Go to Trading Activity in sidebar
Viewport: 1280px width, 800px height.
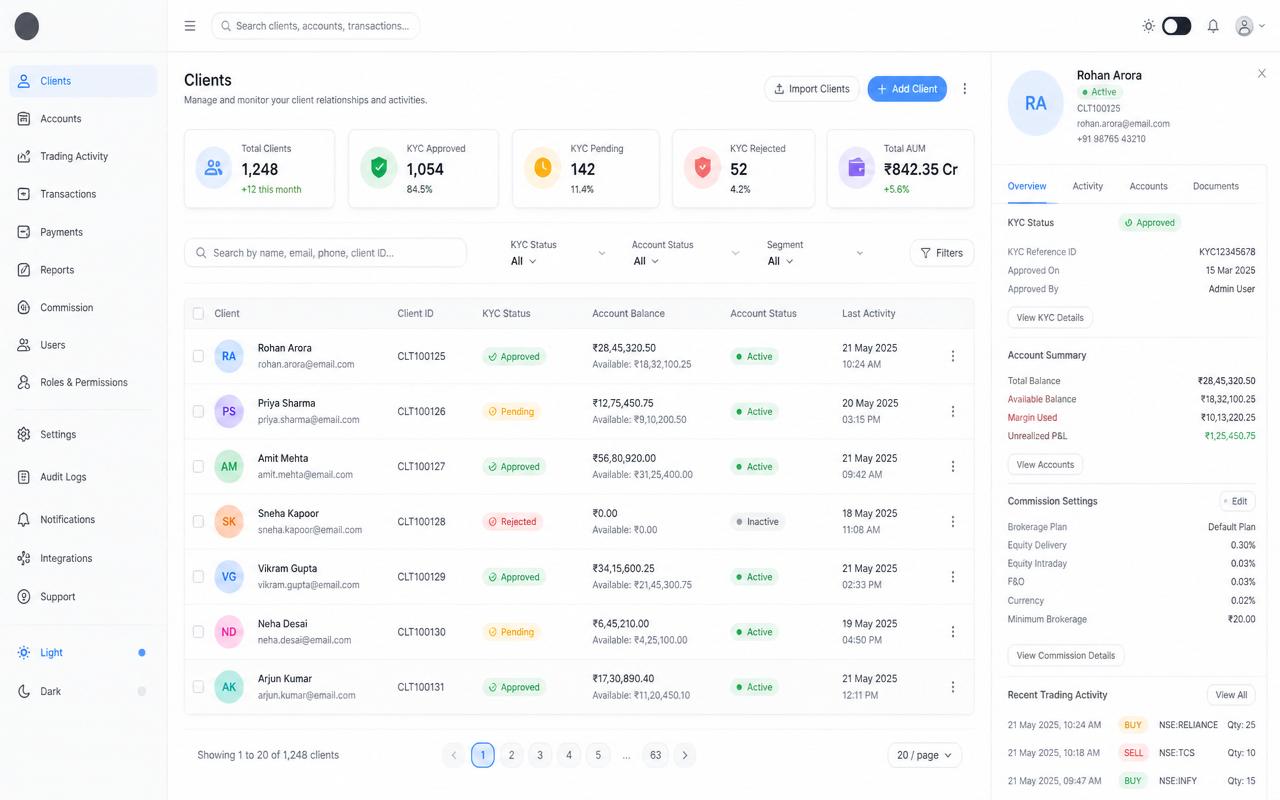(x=83, y=157)
